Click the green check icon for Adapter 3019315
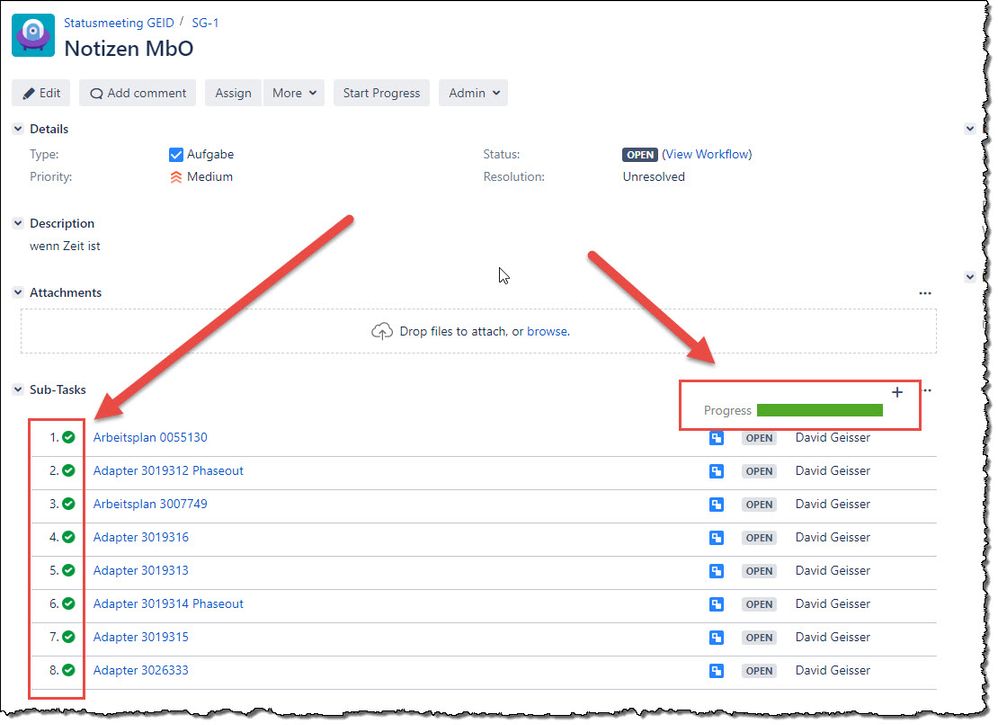 point(69,637)
